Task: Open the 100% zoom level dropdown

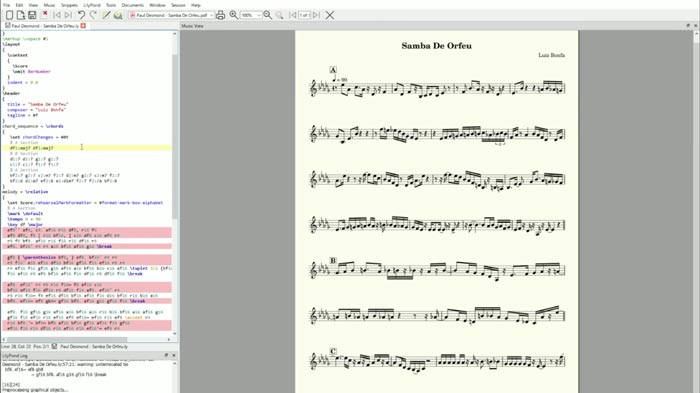Action: click(x=251, y=15)
